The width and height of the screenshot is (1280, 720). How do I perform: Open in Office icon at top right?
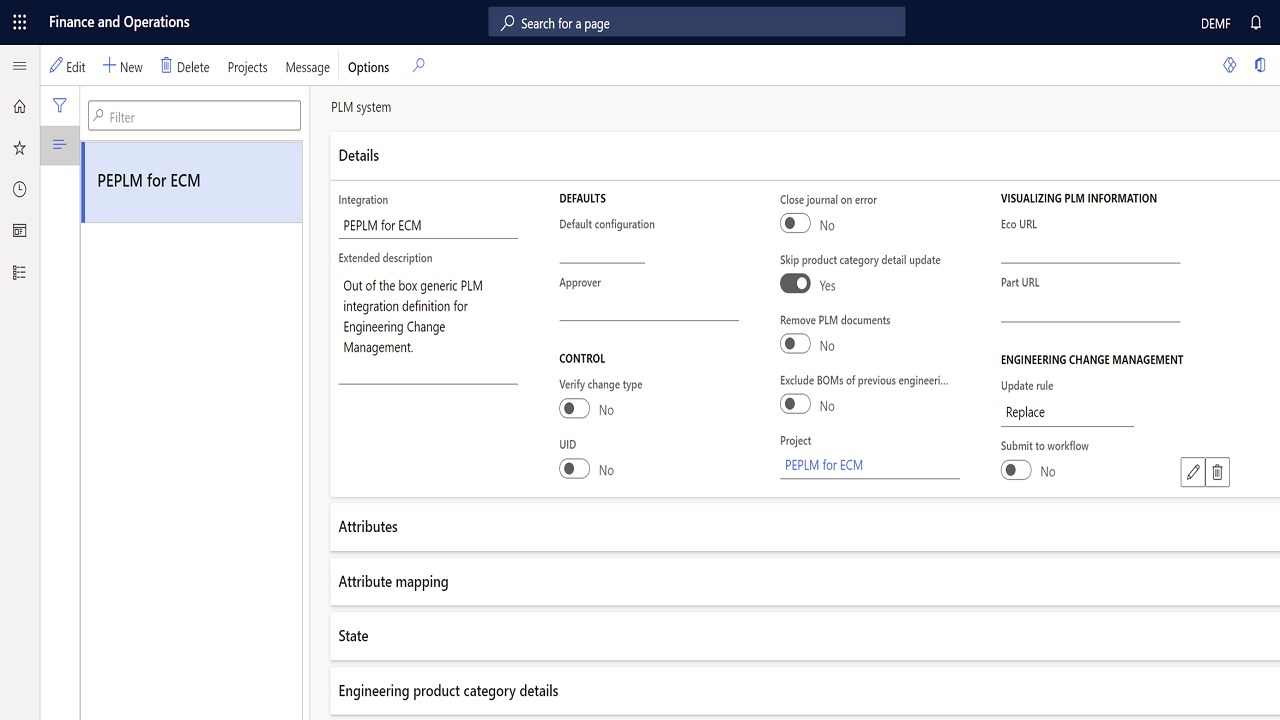[x=1260, y=65]
